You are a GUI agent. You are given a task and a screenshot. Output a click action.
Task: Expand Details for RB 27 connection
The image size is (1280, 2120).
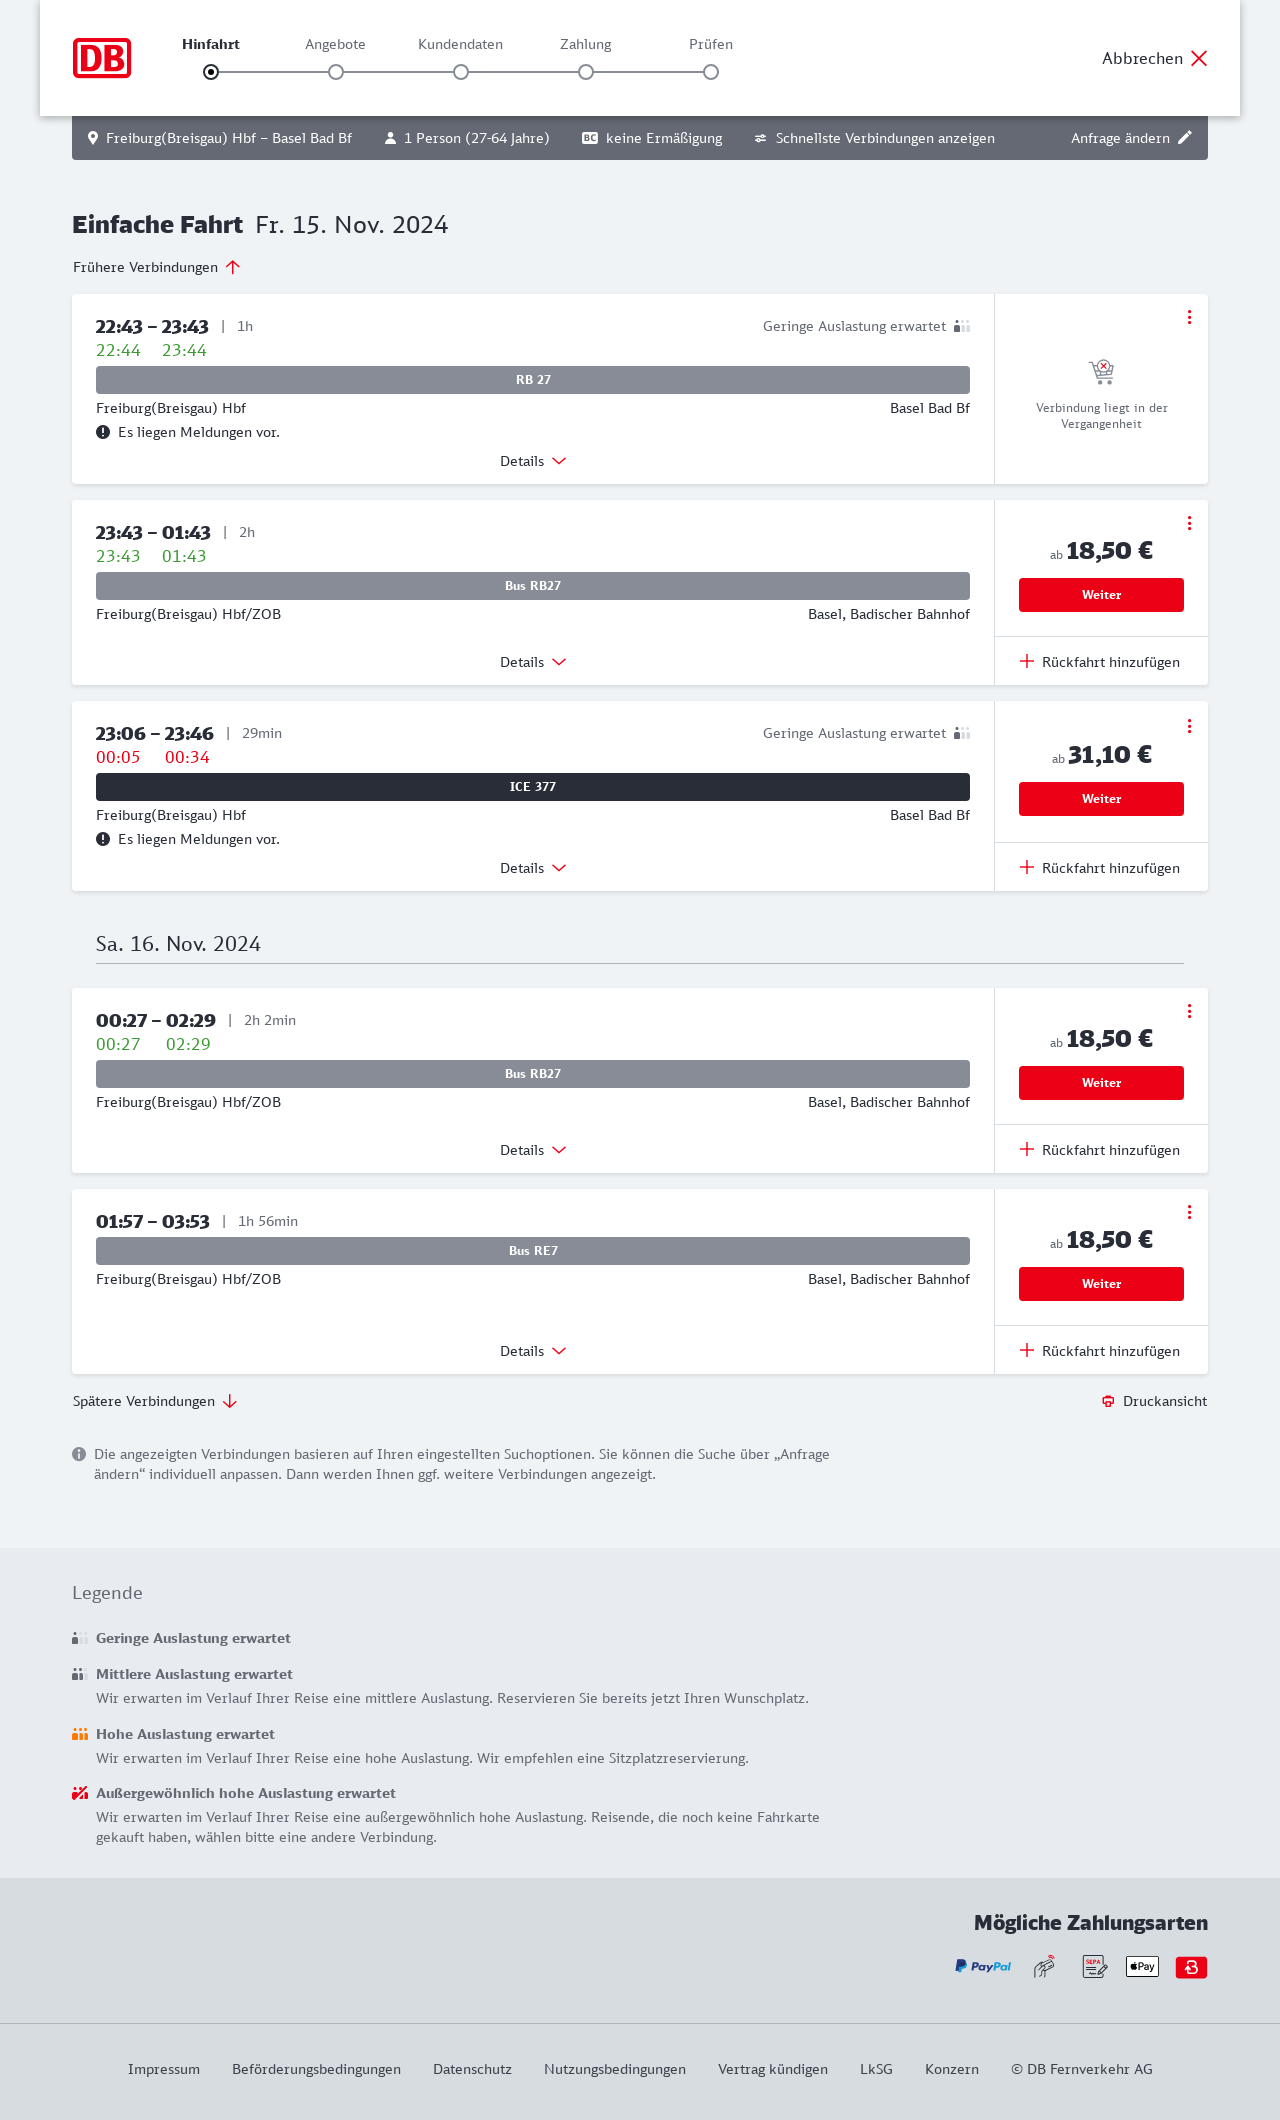533,461
